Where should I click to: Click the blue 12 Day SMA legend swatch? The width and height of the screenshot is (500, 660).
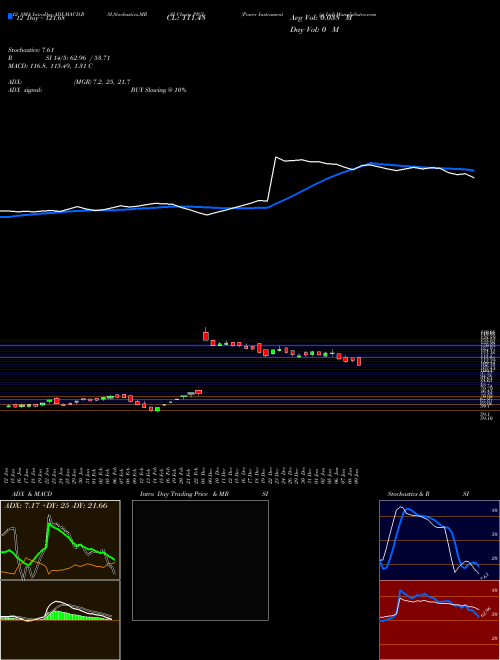coord(10,17)
